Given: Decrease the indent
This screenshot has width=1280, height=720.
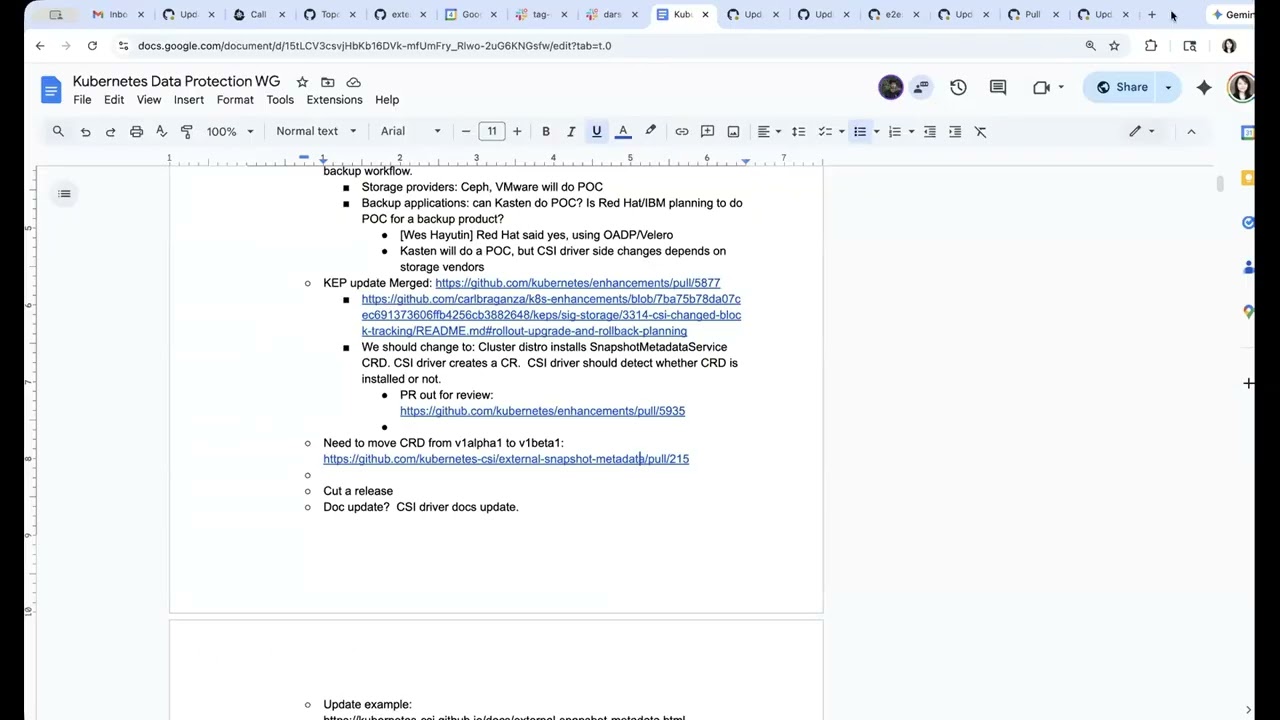Looking at the screenshot, I should (x=929, y=131).
